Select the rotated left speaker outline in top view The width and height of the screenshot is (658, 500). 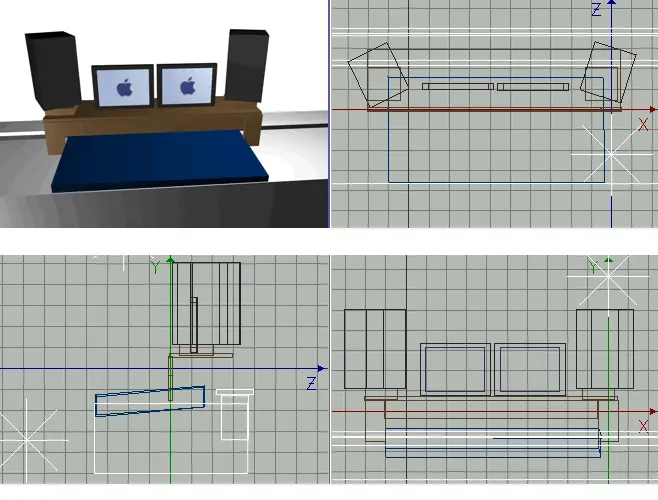(x=378, y=75)
